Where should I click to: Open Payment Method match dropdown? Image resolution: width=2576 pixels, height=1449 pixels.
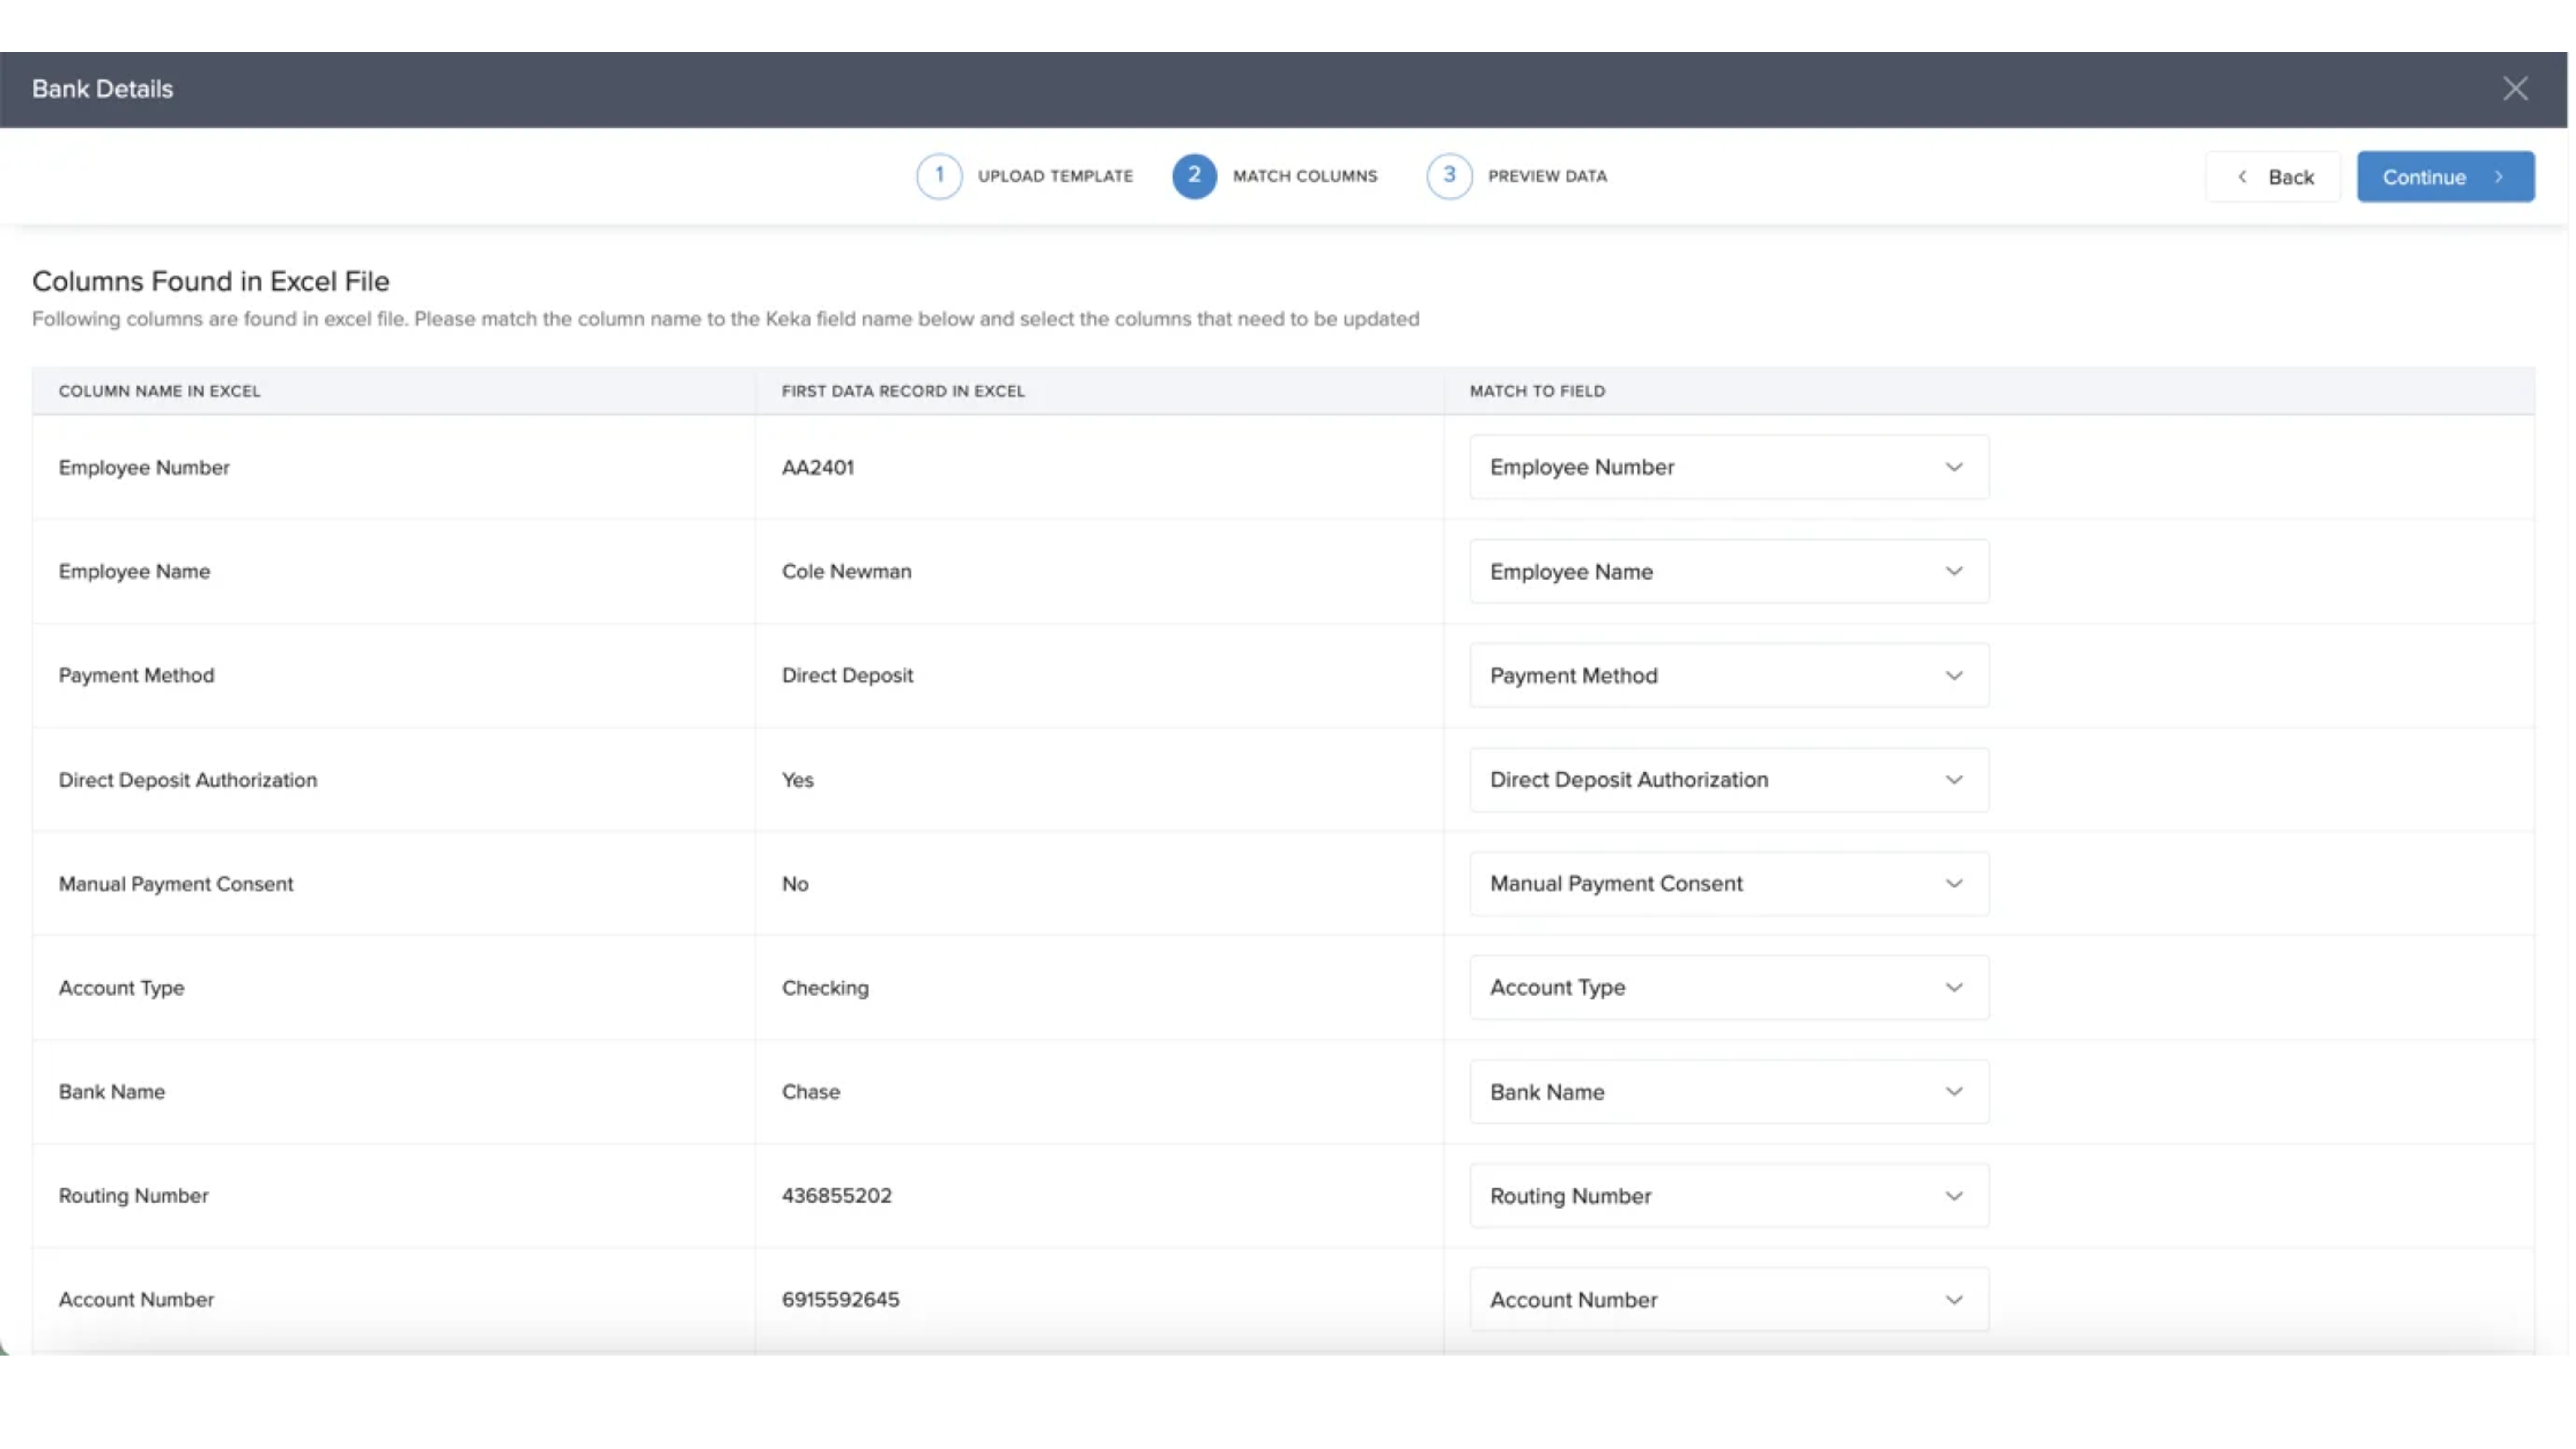[1728, 675]
